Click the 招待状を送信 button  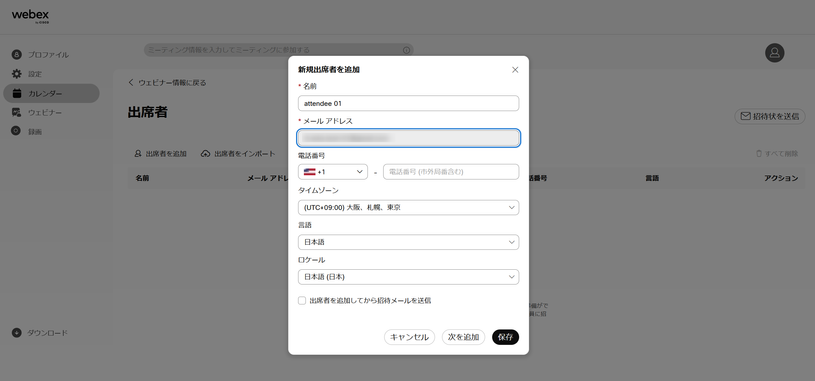pos(770,116)
